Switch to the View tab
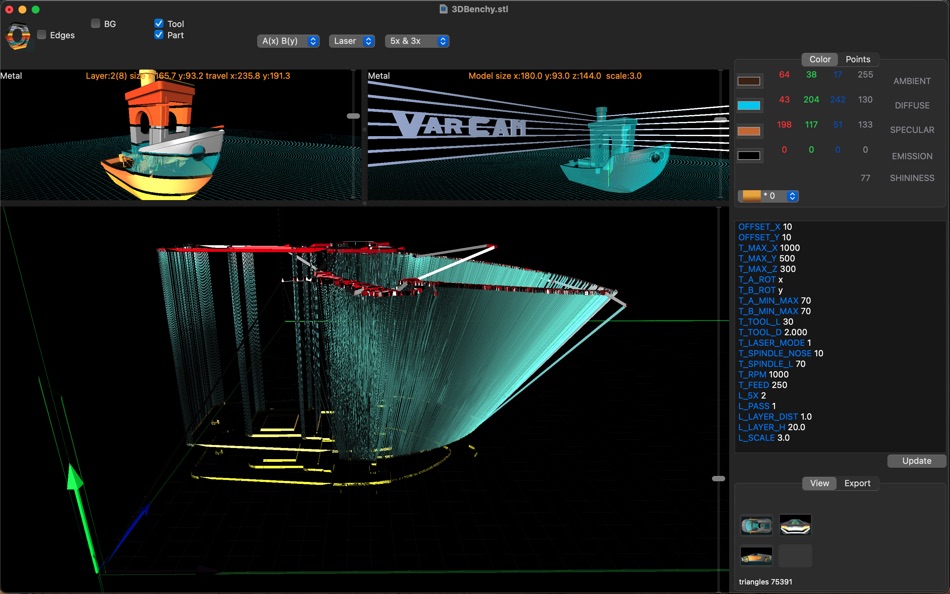Image resolution: width=950 pixels, height=594 pixels. click(x=819, y=483)
